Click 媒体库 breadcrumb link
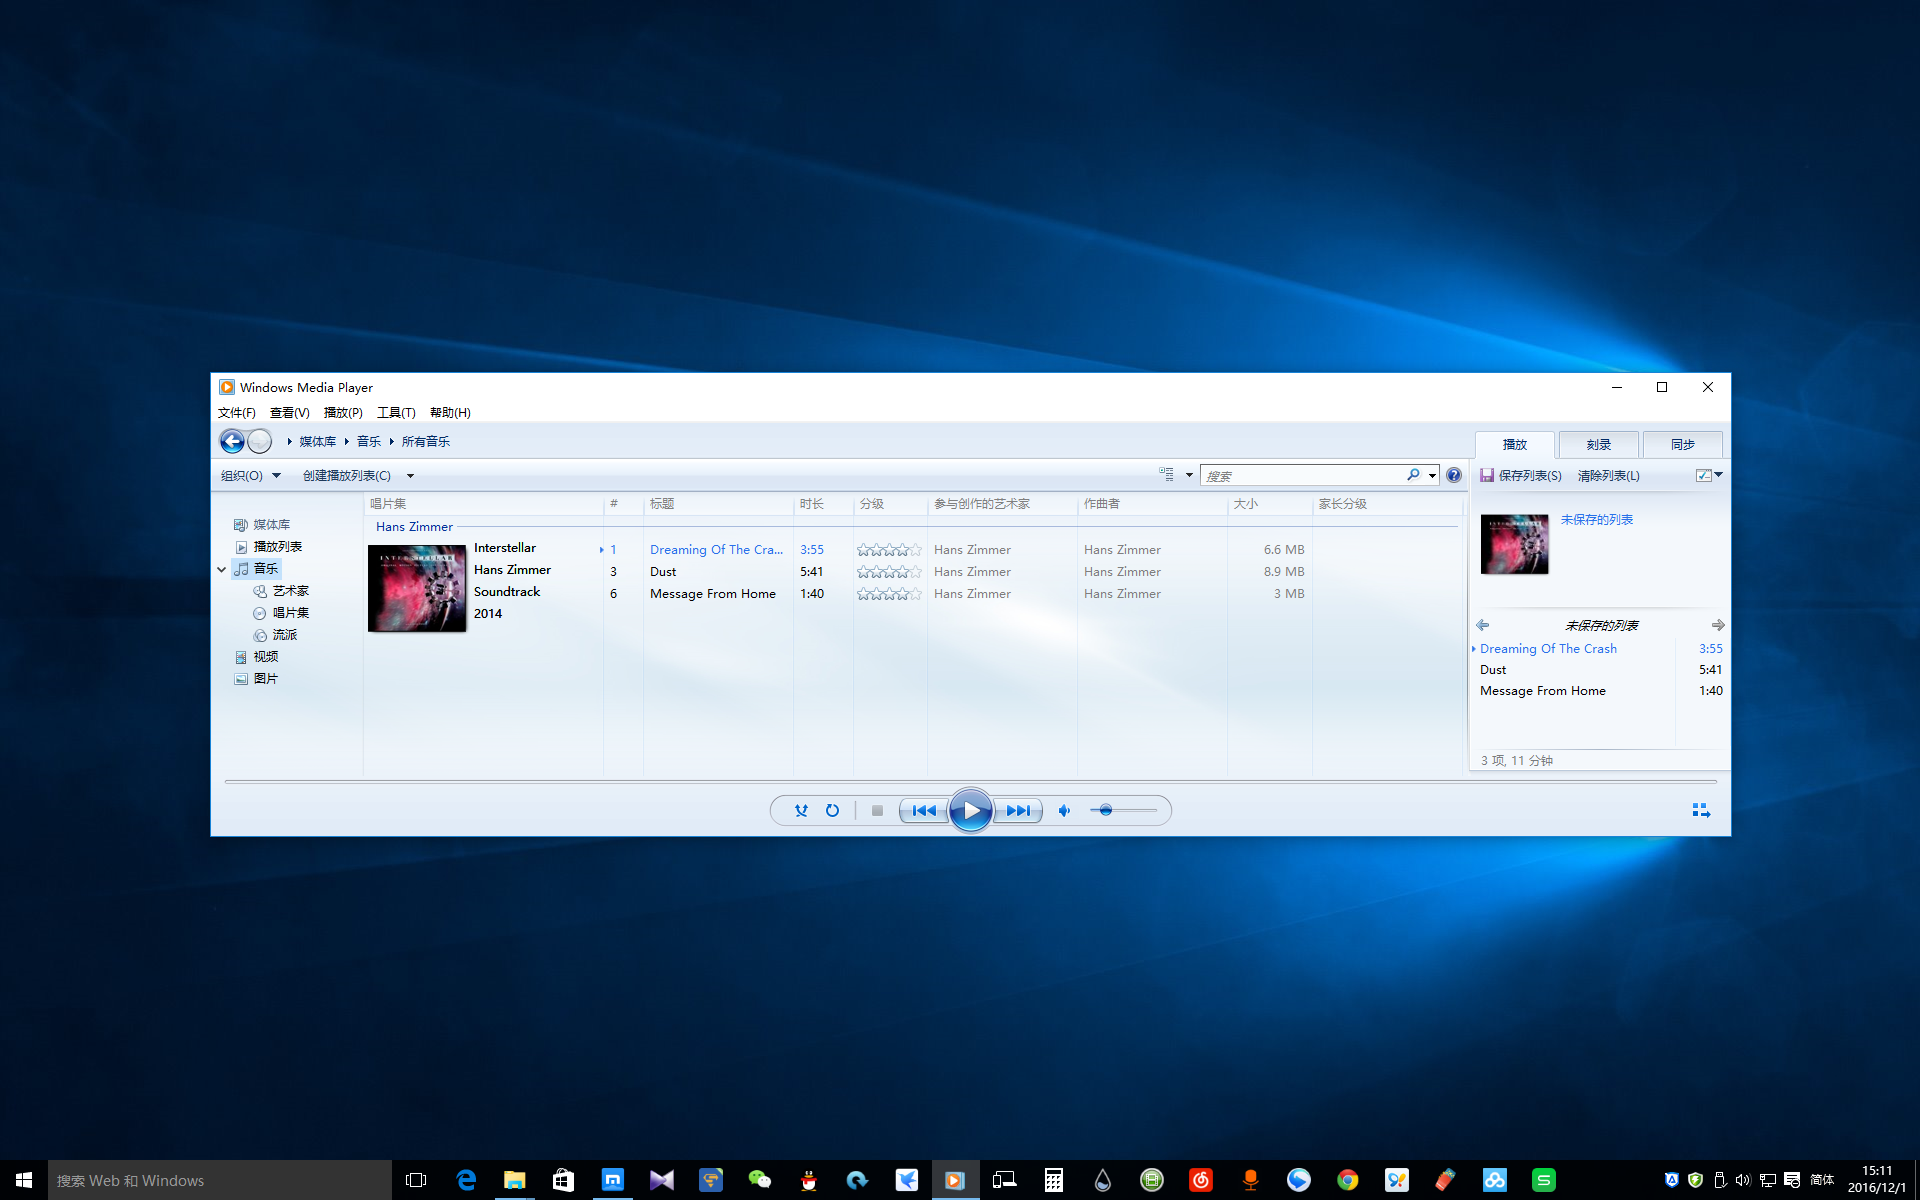The height and width of the screenshot is (1200, 1920). pos(318,442)
